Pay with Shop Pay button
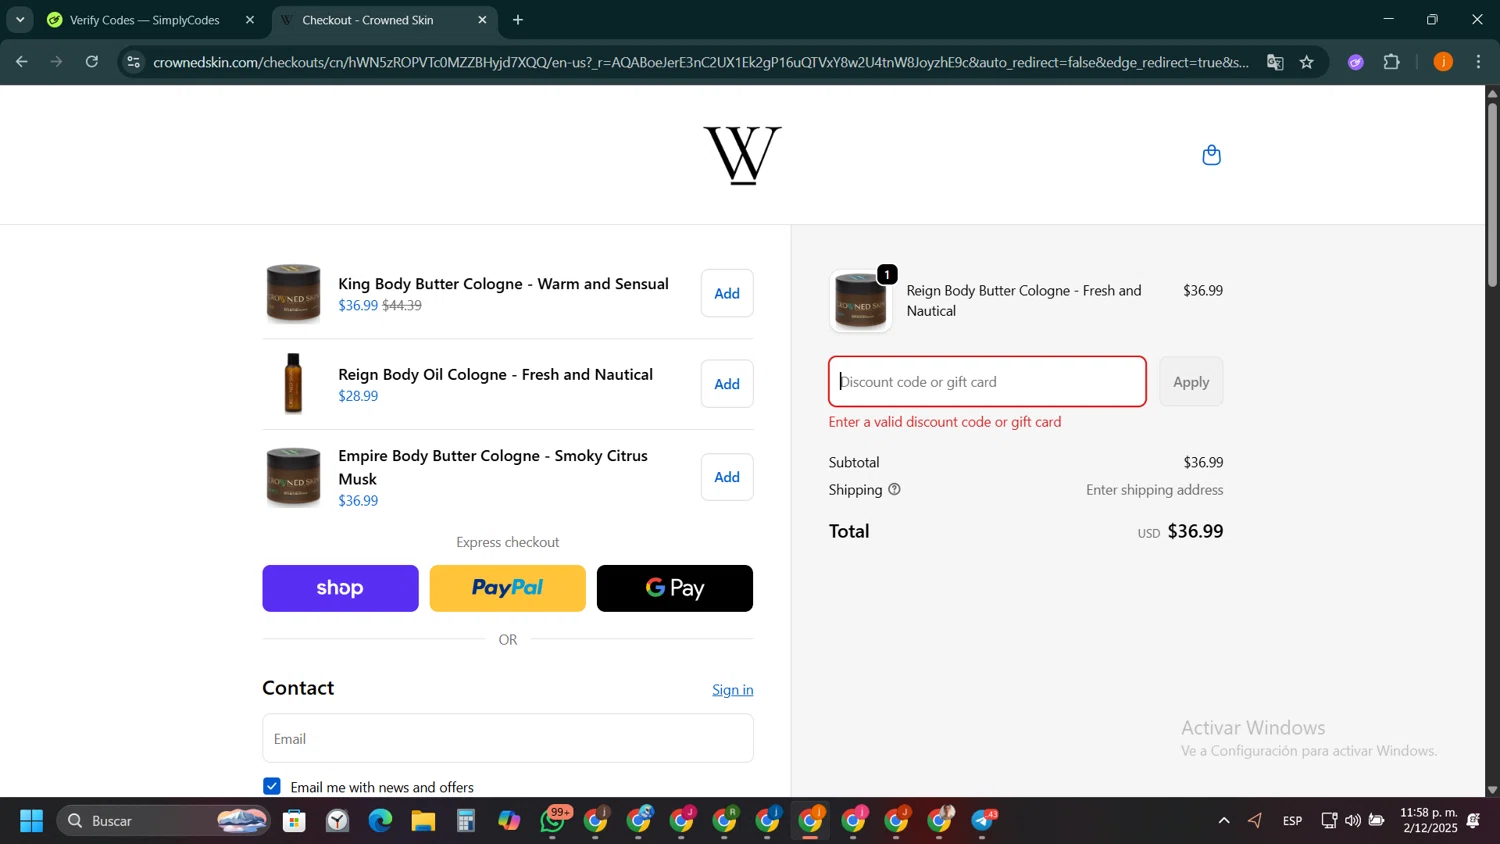 click(340, 588)
